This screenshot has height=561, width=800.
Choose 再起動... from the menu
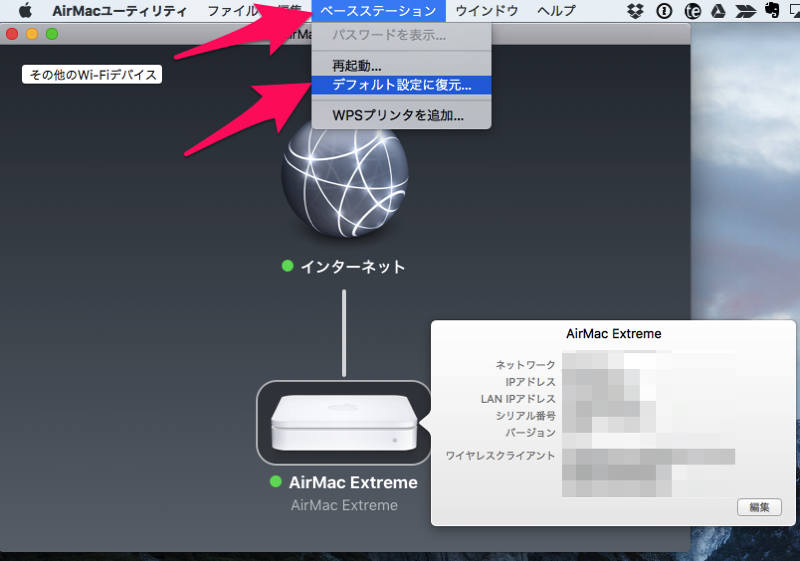click(x=402, y=66)
